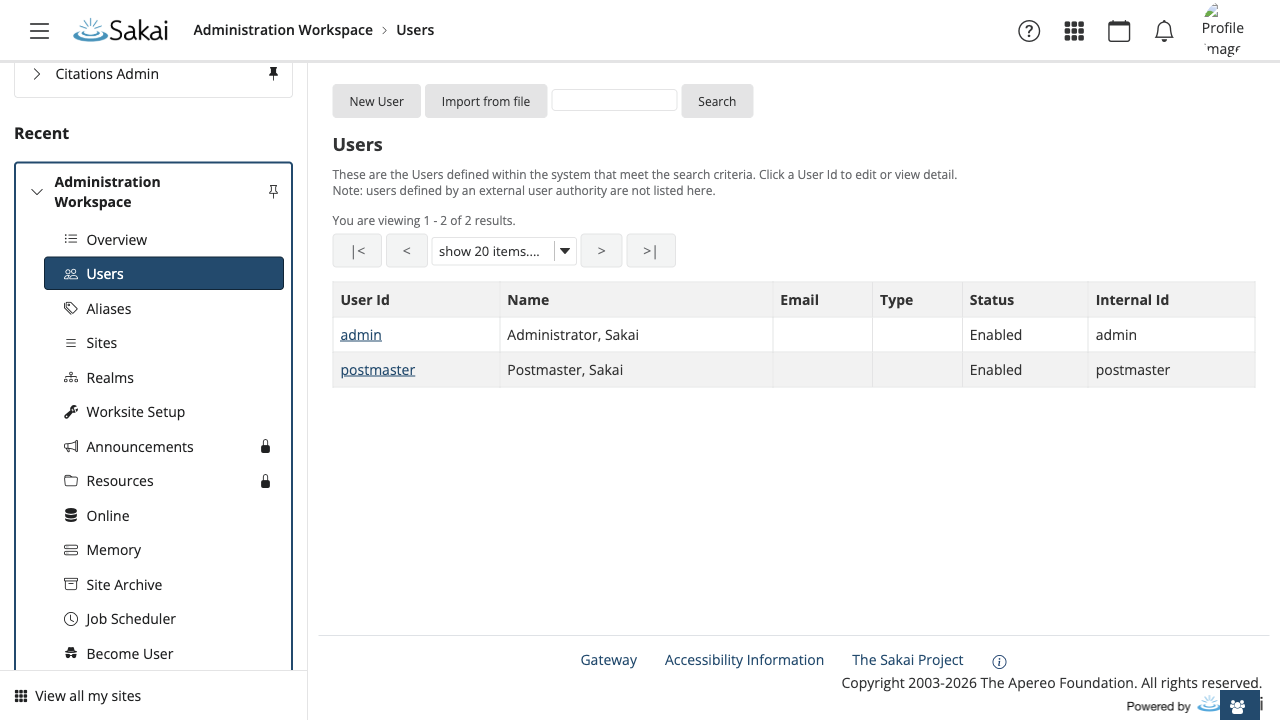The height and width of the screenshot is (720, 1280).
Task: Click the Sakai logo
Action: (120, 30)
